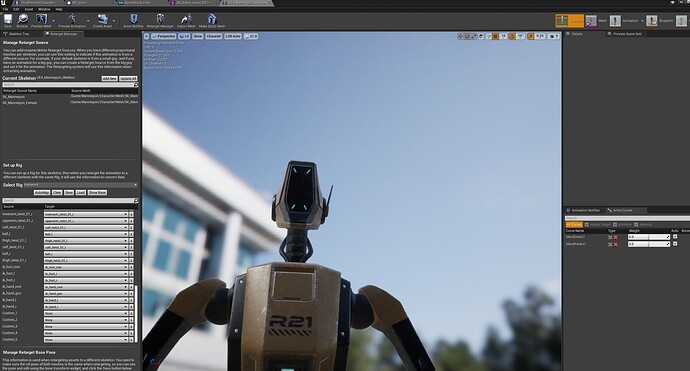Click the surface snapping icon in viewport

(488, 37)
